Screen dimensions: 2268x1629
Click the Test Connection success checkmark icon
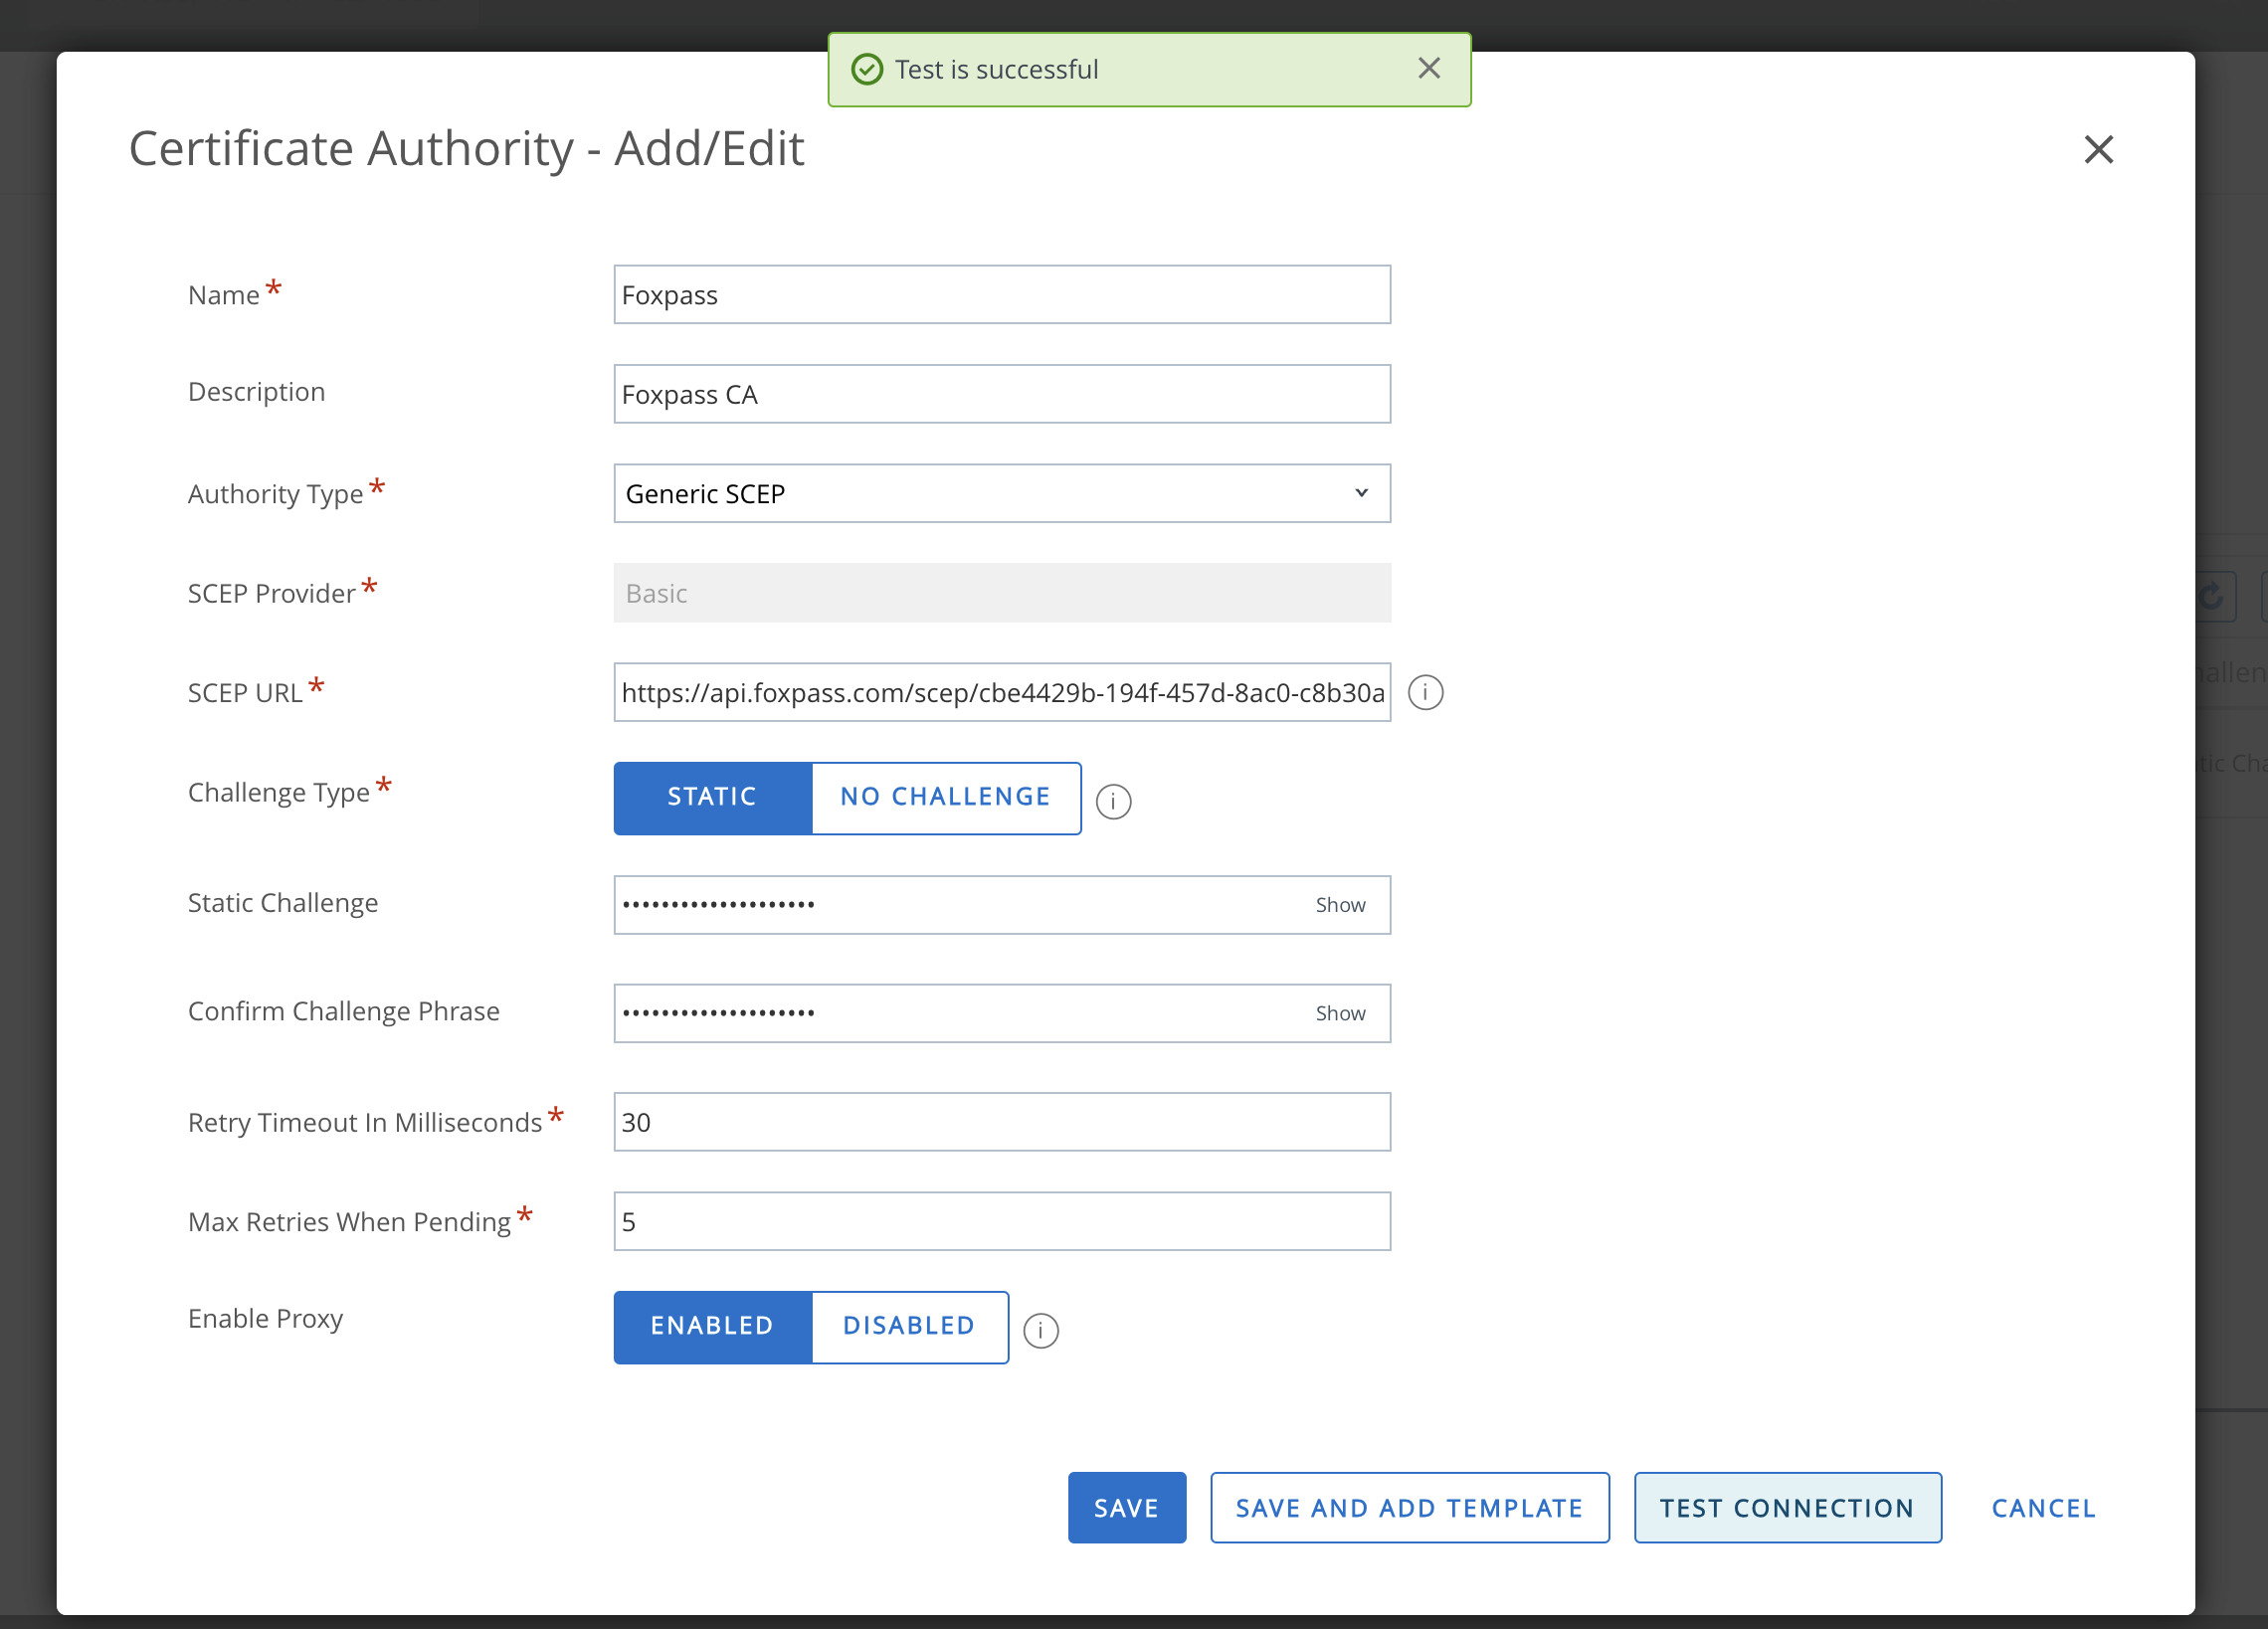[869, 69]
